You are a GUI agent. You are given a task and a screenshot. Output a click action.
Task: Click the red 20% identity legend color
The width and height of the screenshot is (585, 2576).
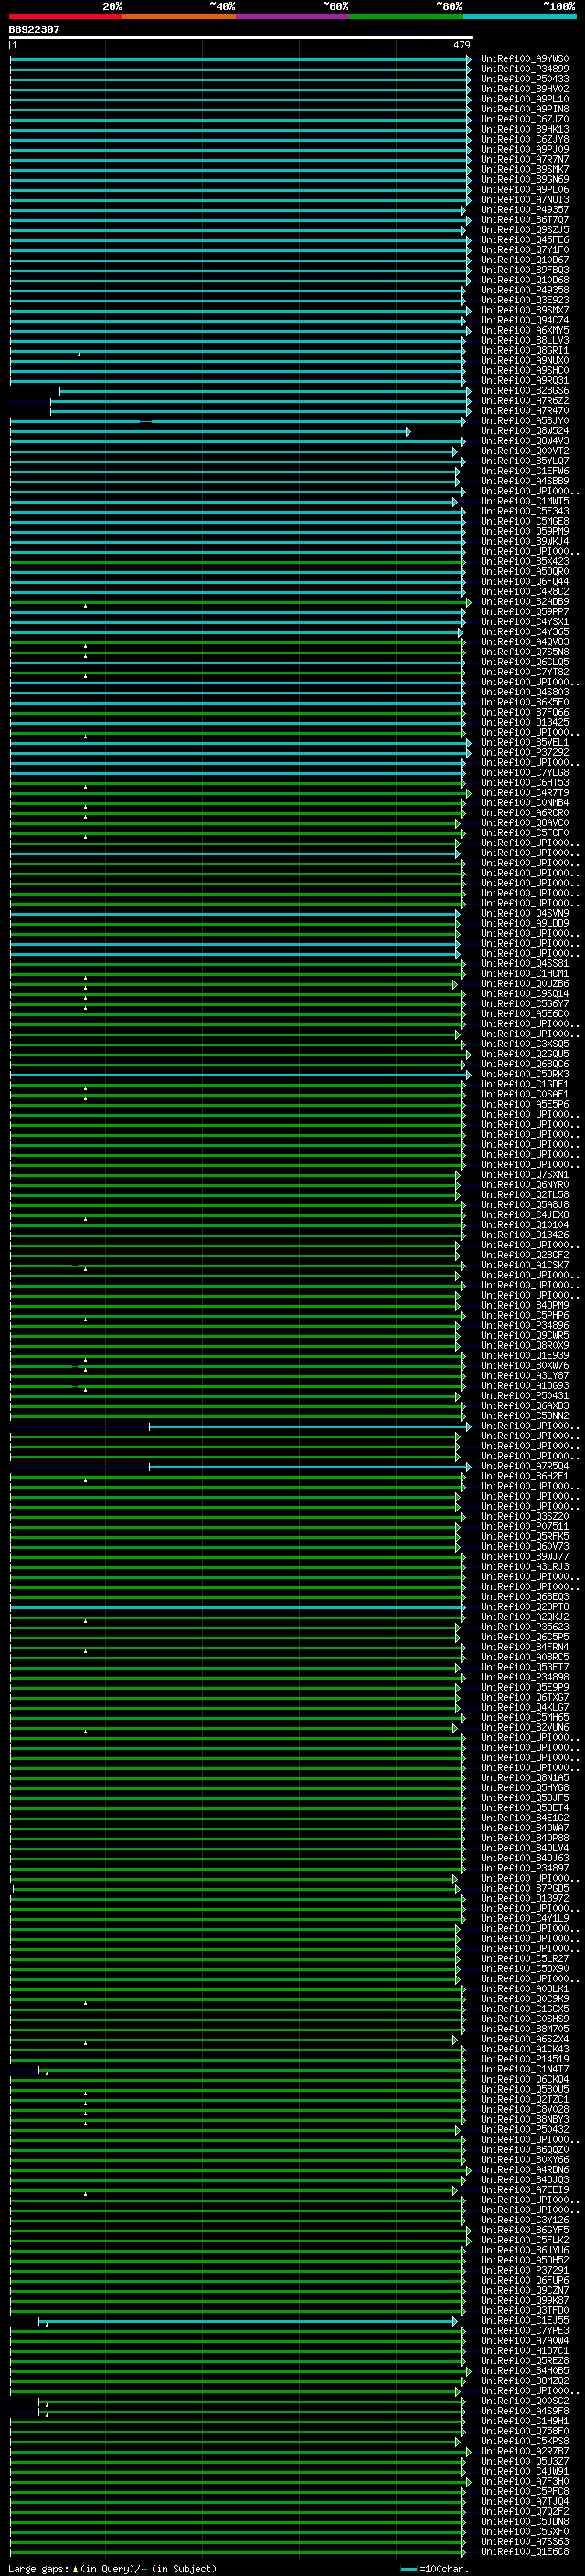66,16
